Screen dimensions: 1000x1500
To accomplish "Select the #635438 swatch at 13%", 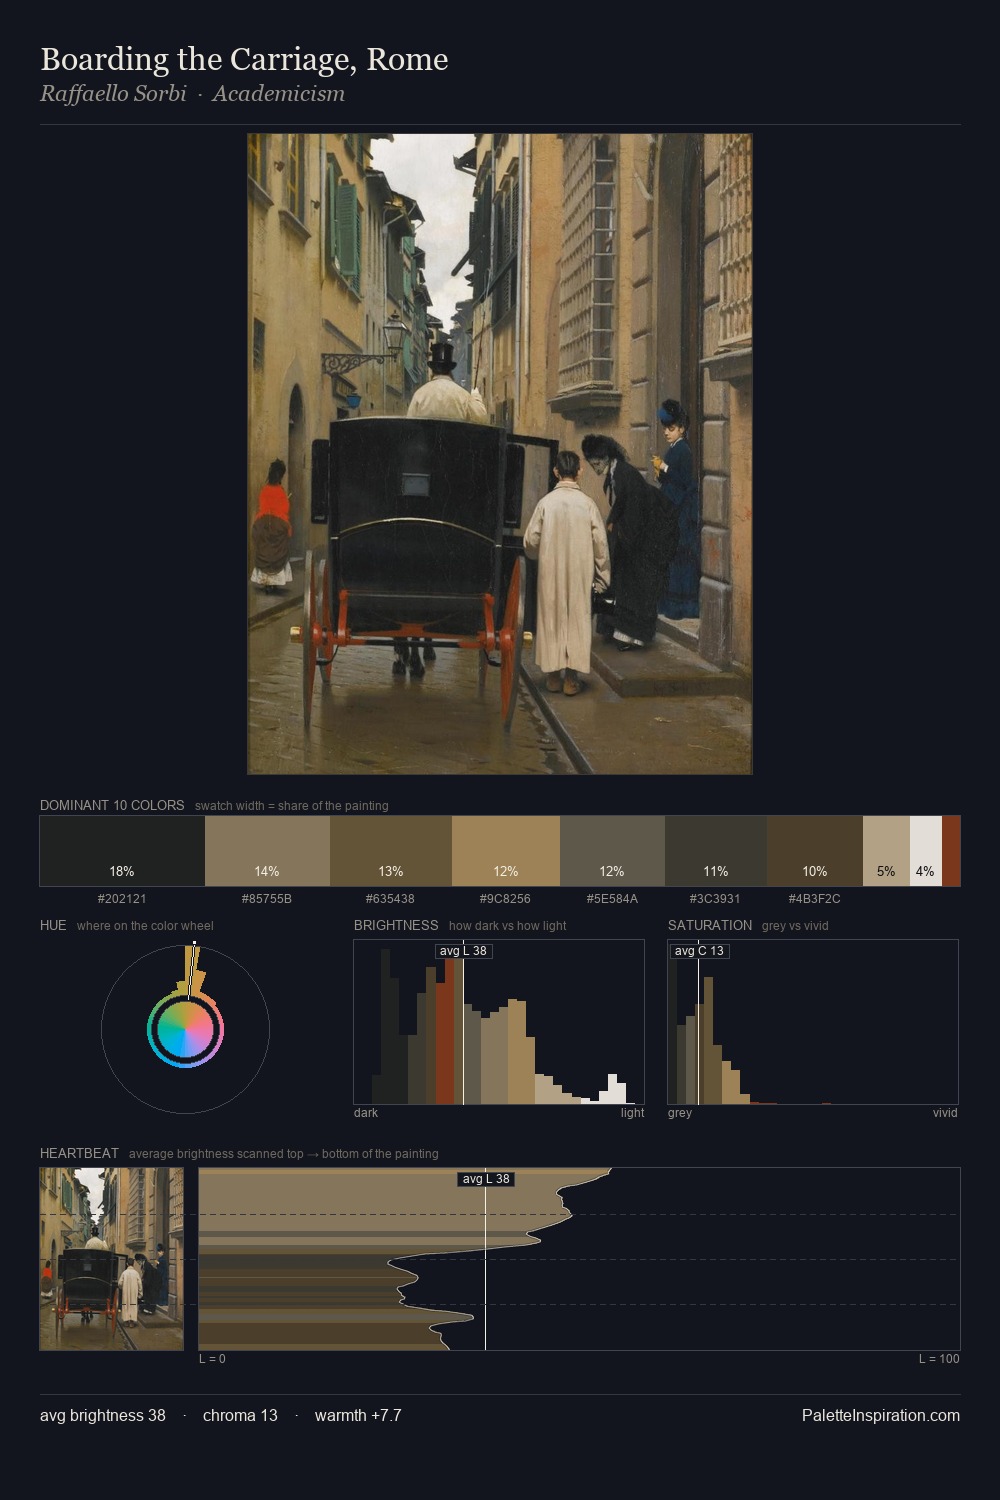I will [391, 851].
